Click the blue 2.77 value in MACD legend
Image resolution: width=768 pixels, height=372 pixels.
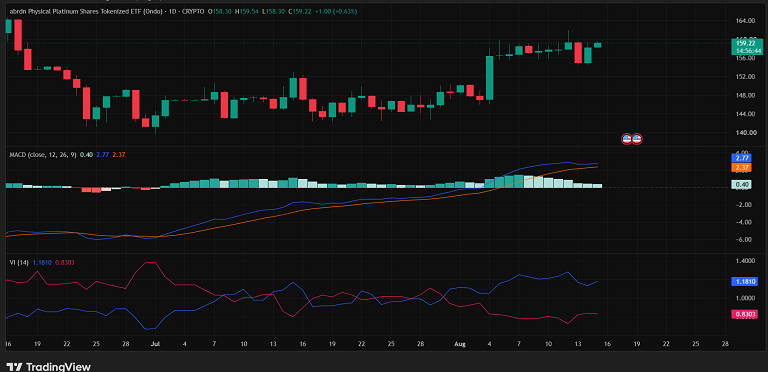pos(101,155)
